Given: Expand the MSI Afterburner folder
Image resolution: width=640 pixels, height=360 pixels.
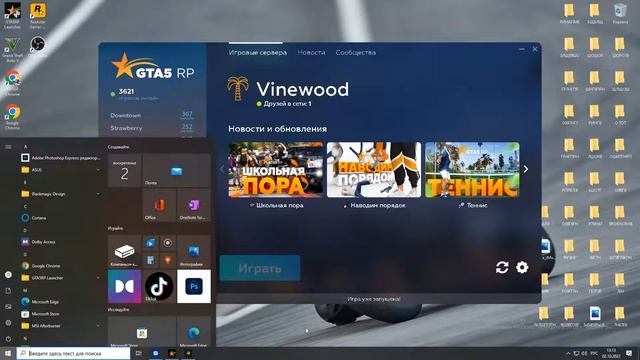Looking at the screenshot, I should tap(60, 326).
